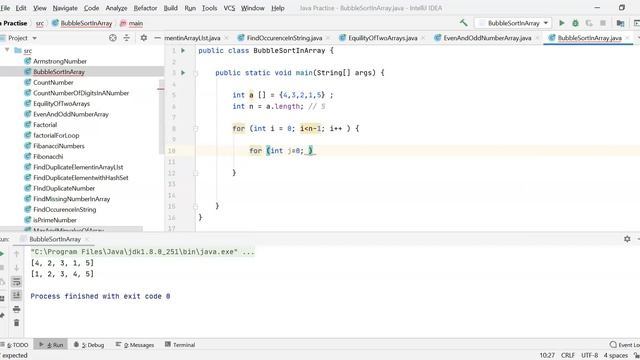The width and height of the screenshot is (640, 360).
Task: Select ArmstrongNumber in project tree
Action: (60, 61)
